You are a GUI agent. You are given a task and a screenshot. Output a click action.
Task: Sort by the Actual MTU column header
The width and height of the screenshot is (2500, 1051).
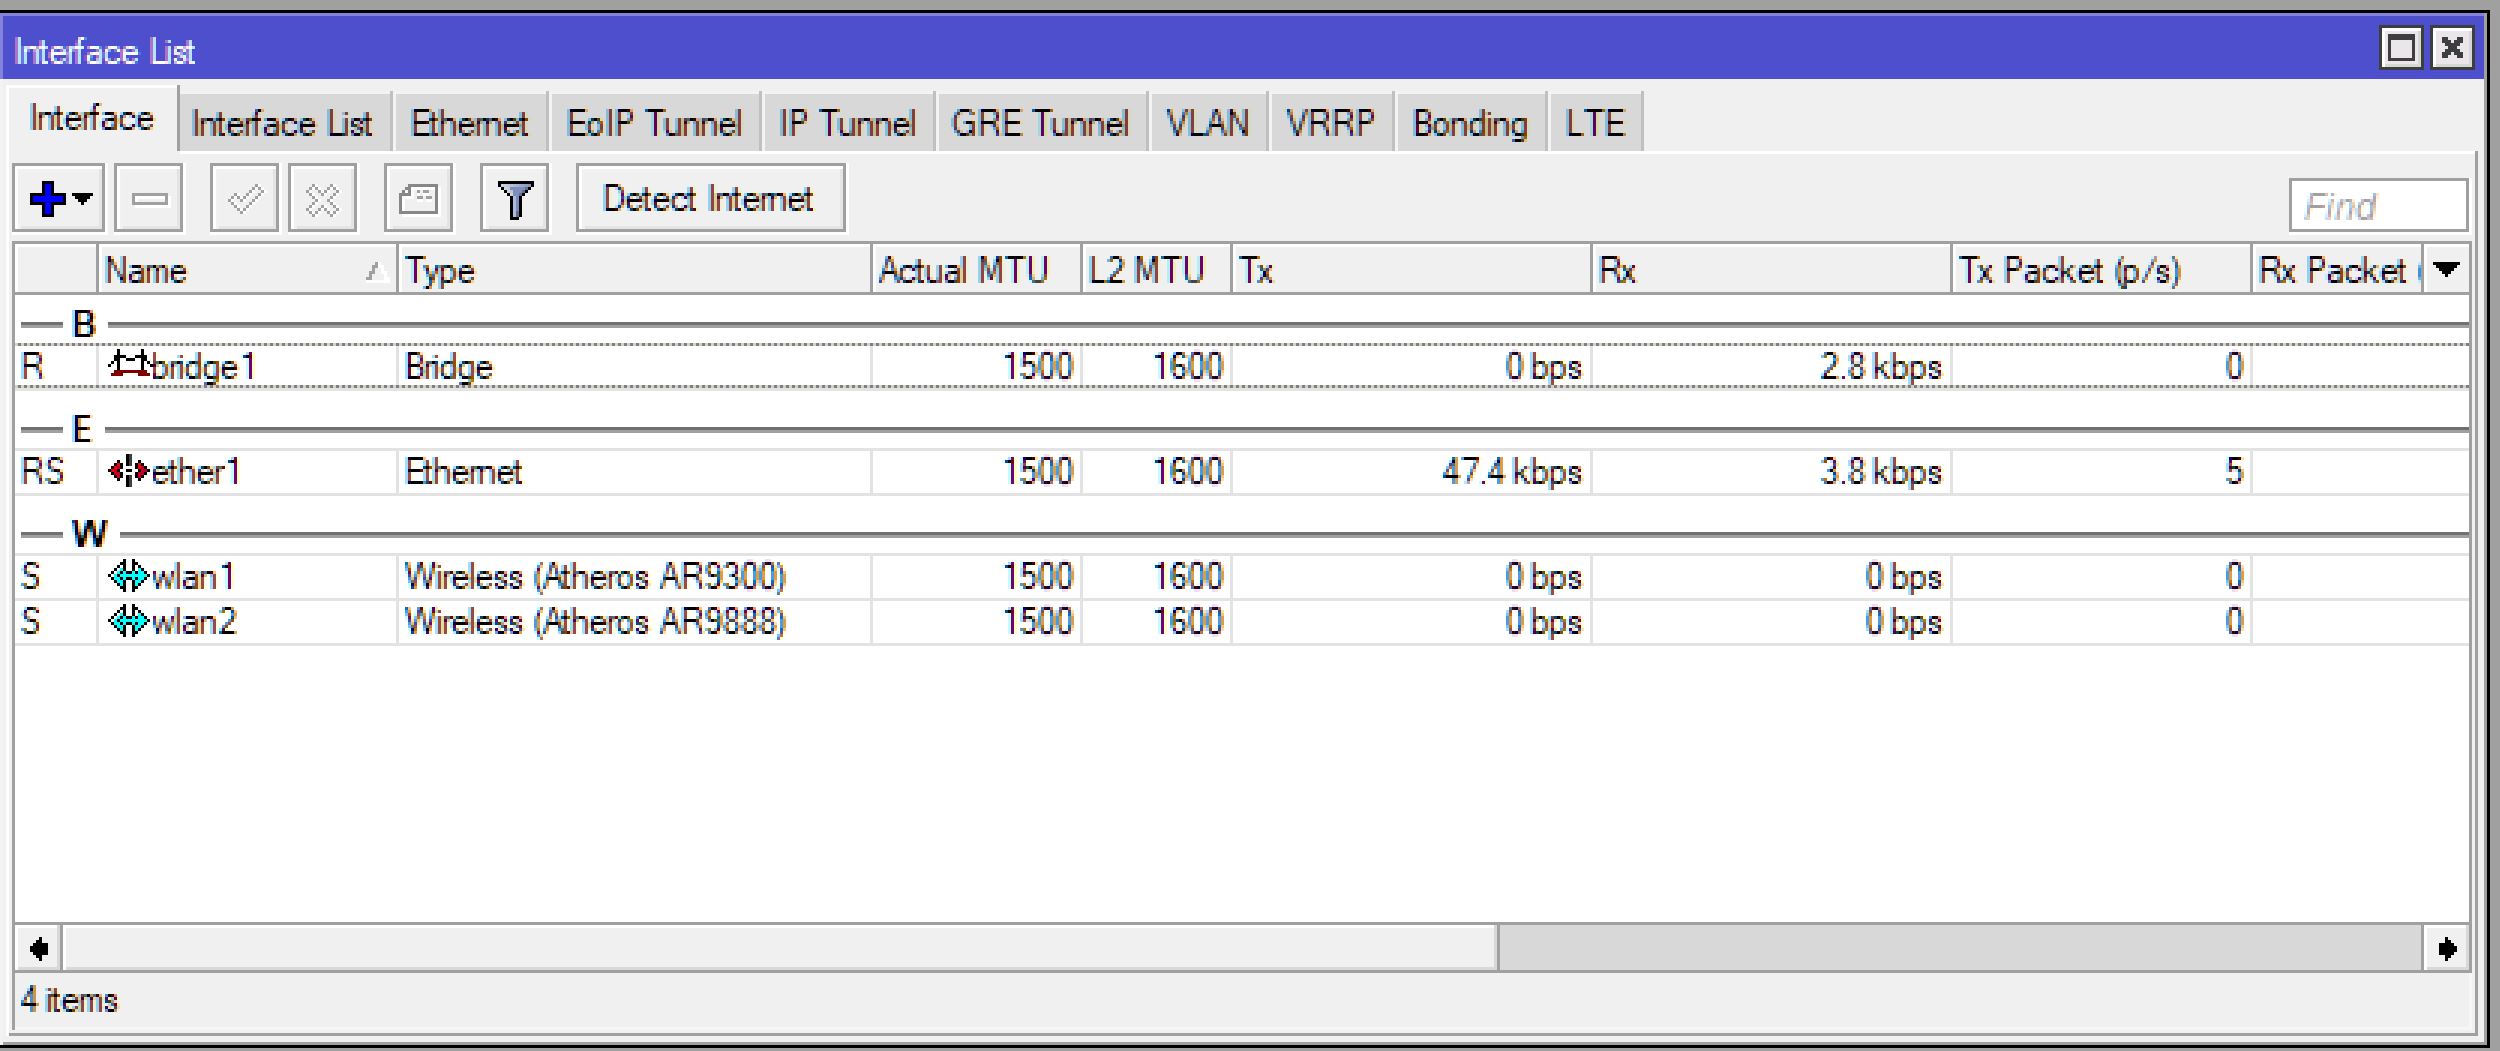point(976,270)
